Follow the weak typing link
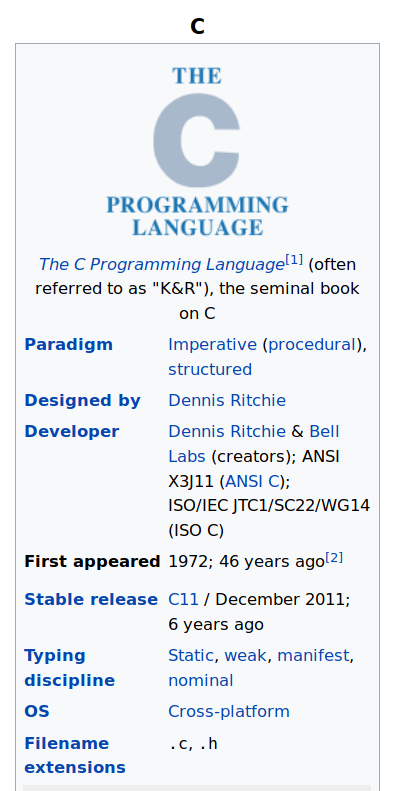397x791 pixels. (x=245, y=655)
